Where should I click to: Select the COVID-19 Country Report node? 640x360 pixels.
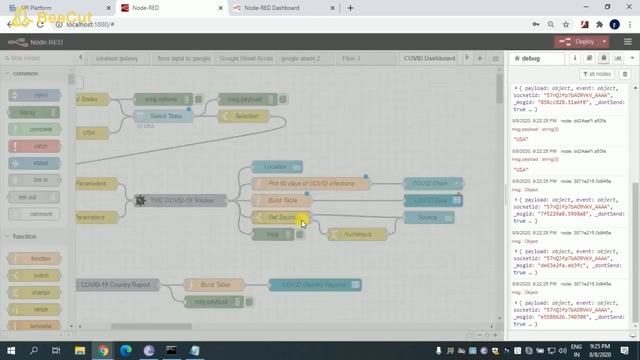118,284
